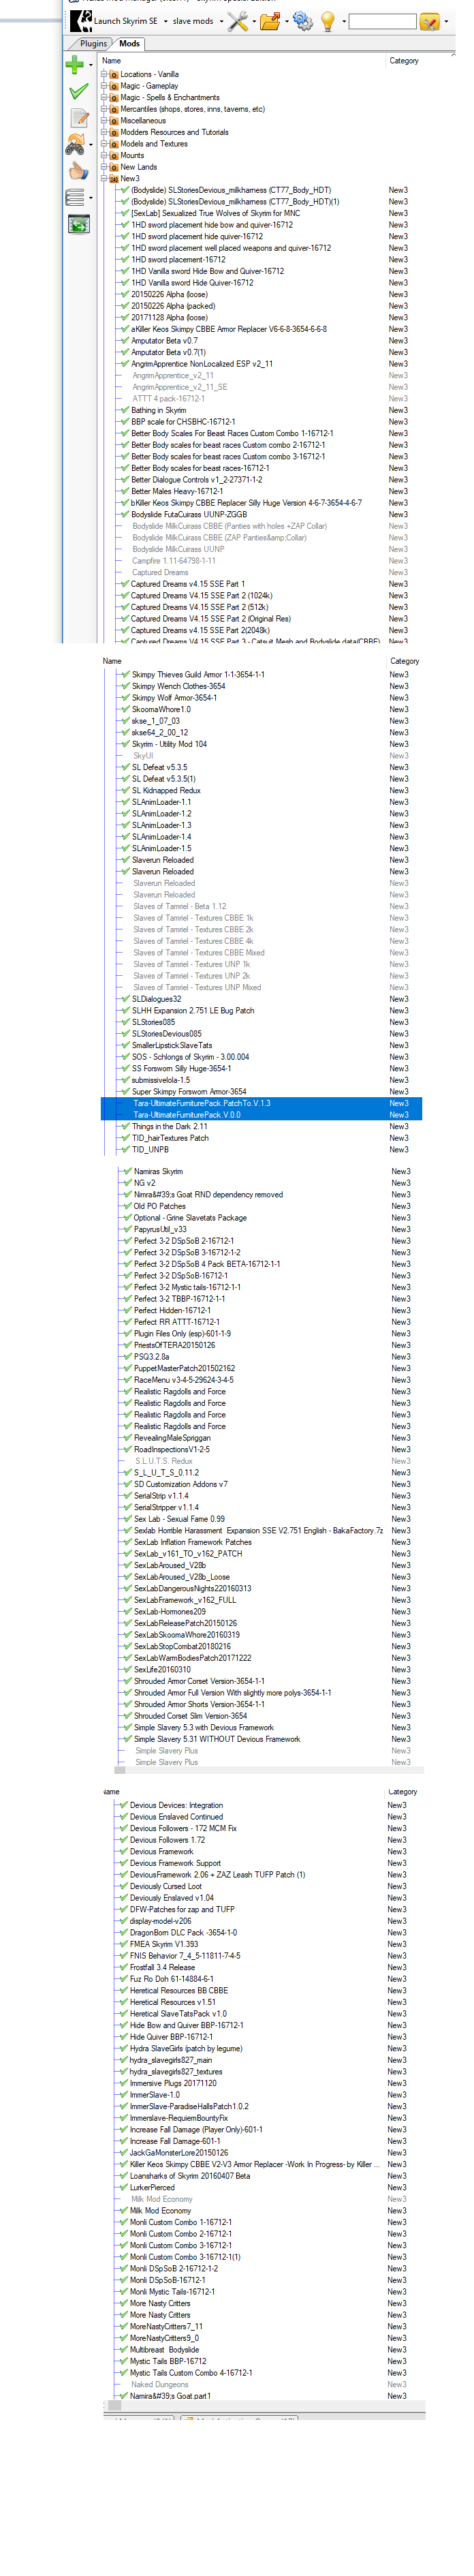The image size is (474, 2576).
Task: Select mod PapyrusUtil_v33
Action: click(160, 1230)
